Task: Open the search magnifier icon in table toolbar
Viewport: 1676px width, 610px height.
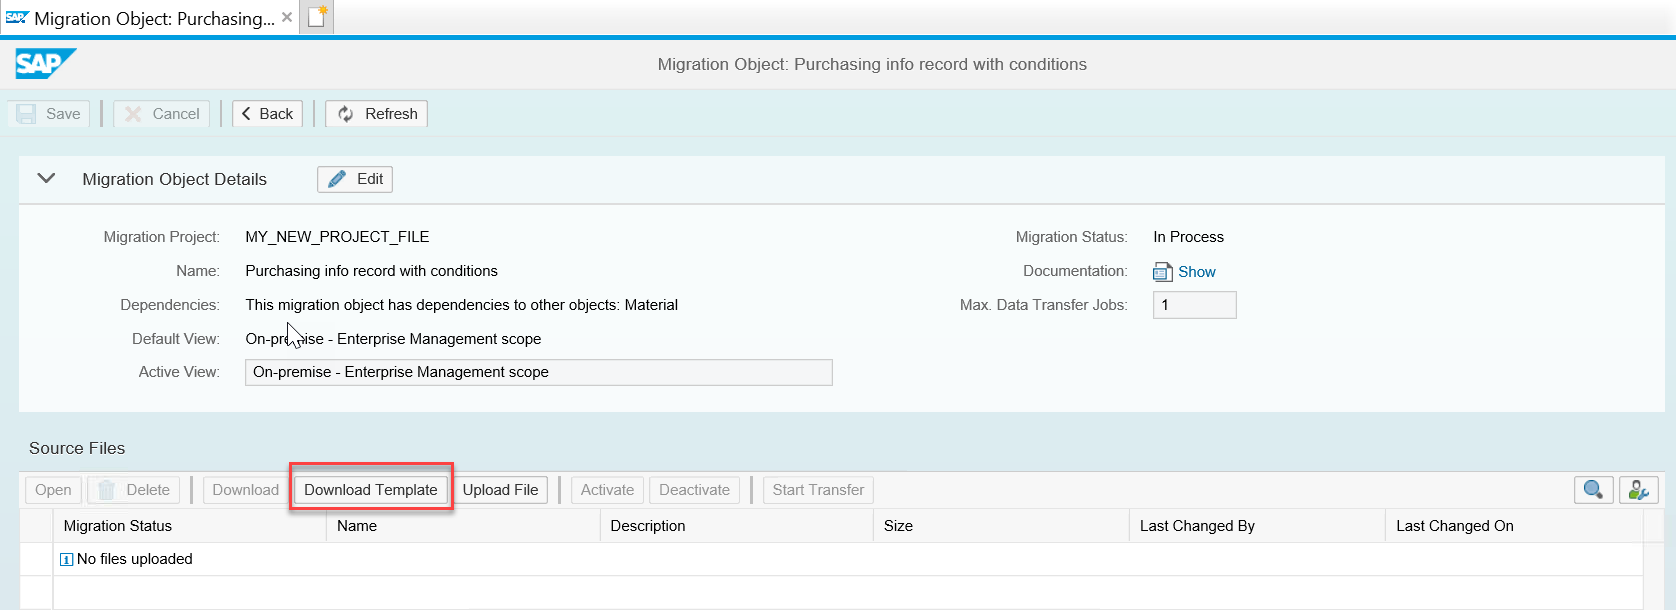Action: coord(1594,490)
